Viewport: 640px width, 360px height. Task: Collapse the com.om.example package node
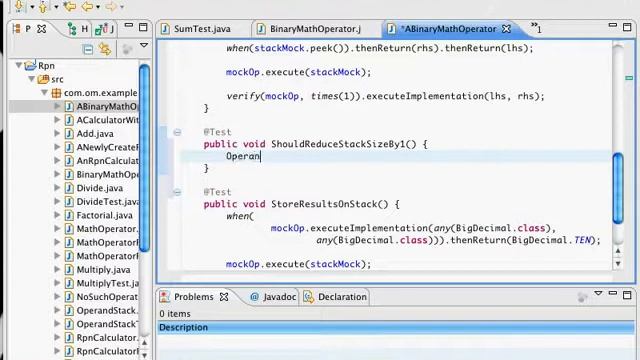click(44, 93)
